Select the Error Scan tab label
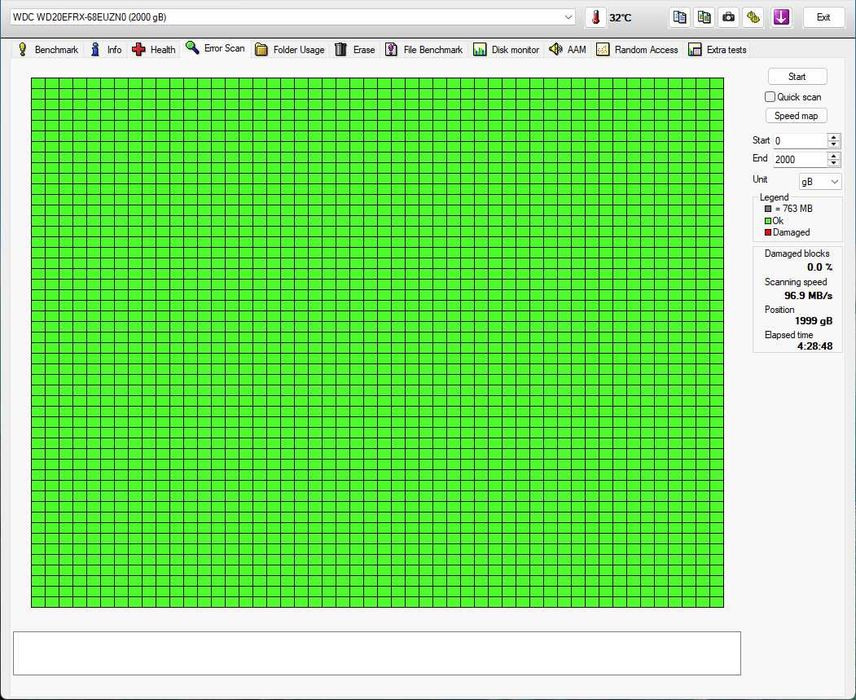 (x=224, y=48)
